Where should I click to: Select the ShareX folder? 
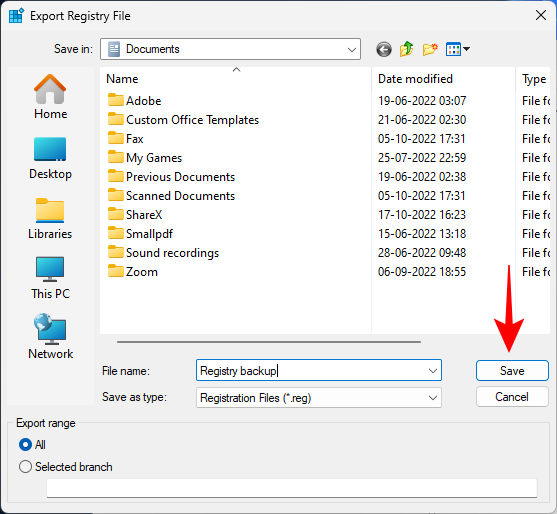coord(144,215)
